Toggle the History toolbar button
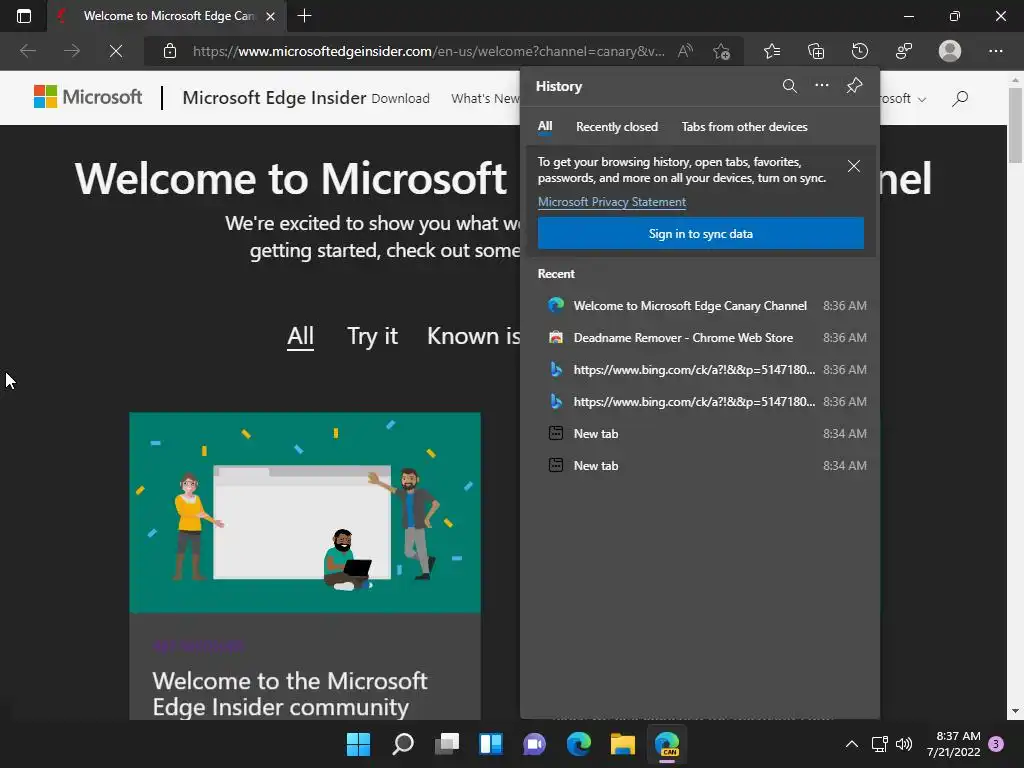Image resolution: width=1024 pixels, height=768 pixels. [860, 51]
